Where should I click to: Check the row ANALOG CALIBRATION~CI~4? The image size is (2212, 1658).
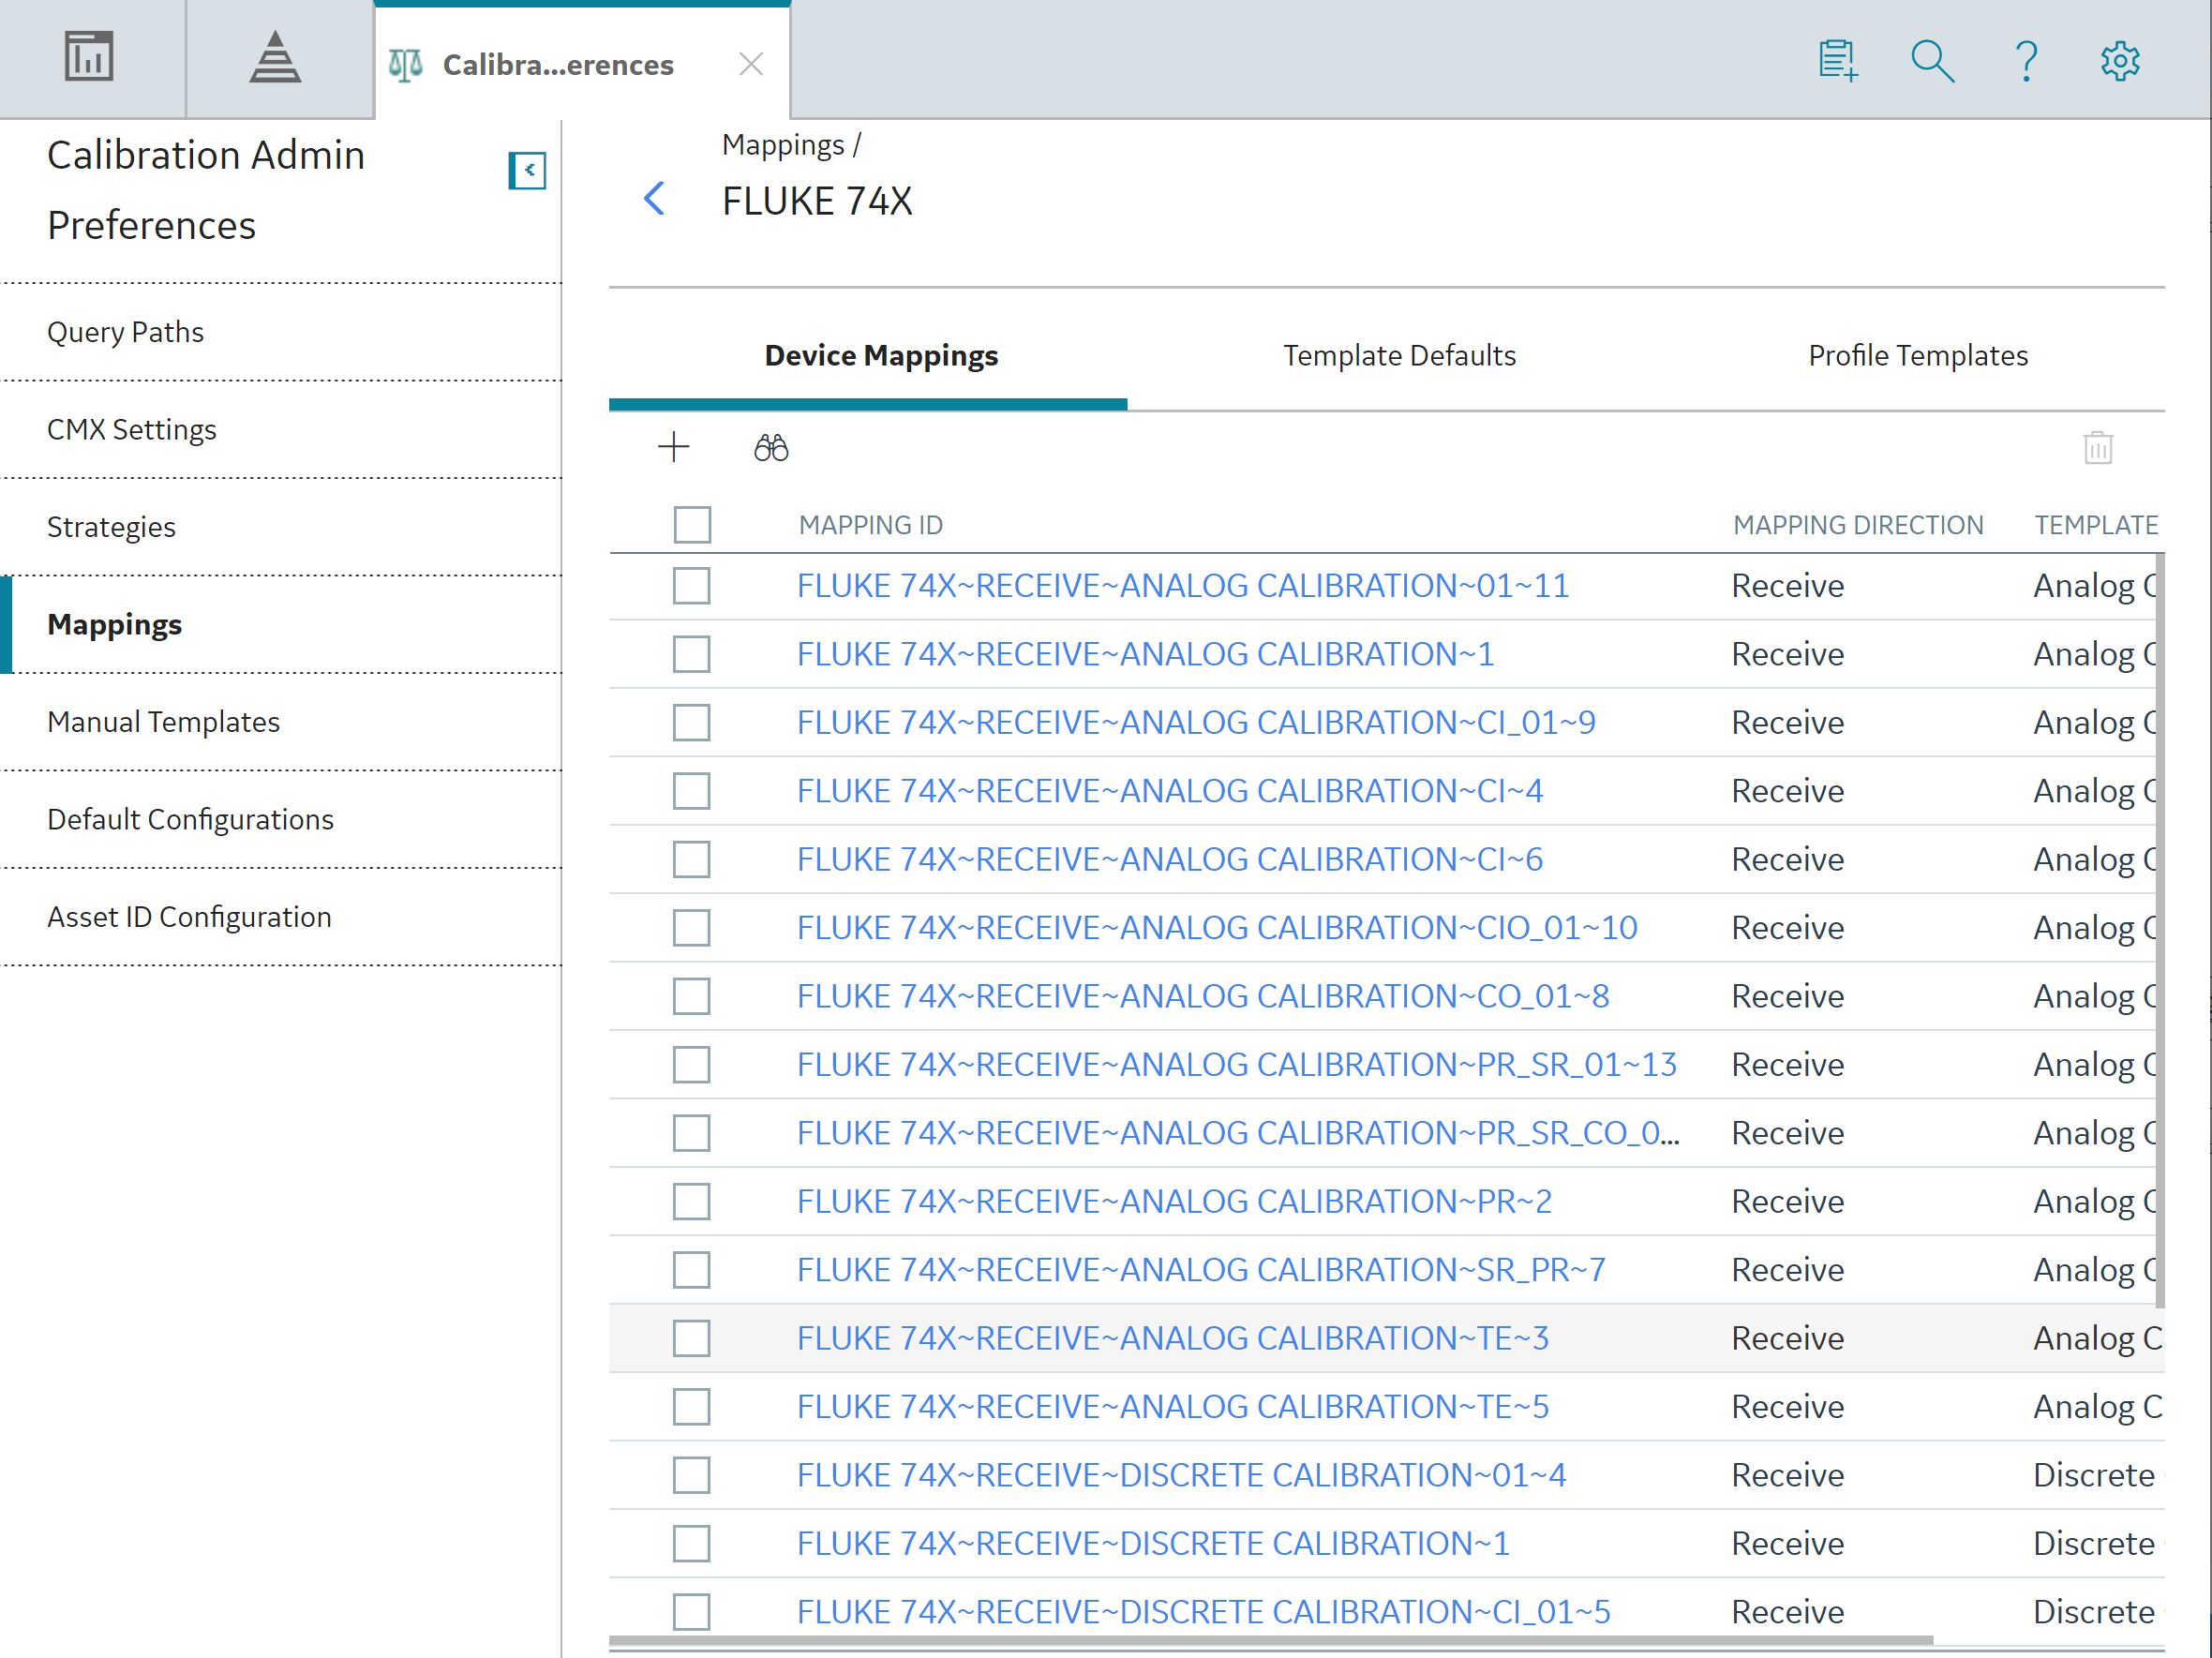[x=692, y=792]
